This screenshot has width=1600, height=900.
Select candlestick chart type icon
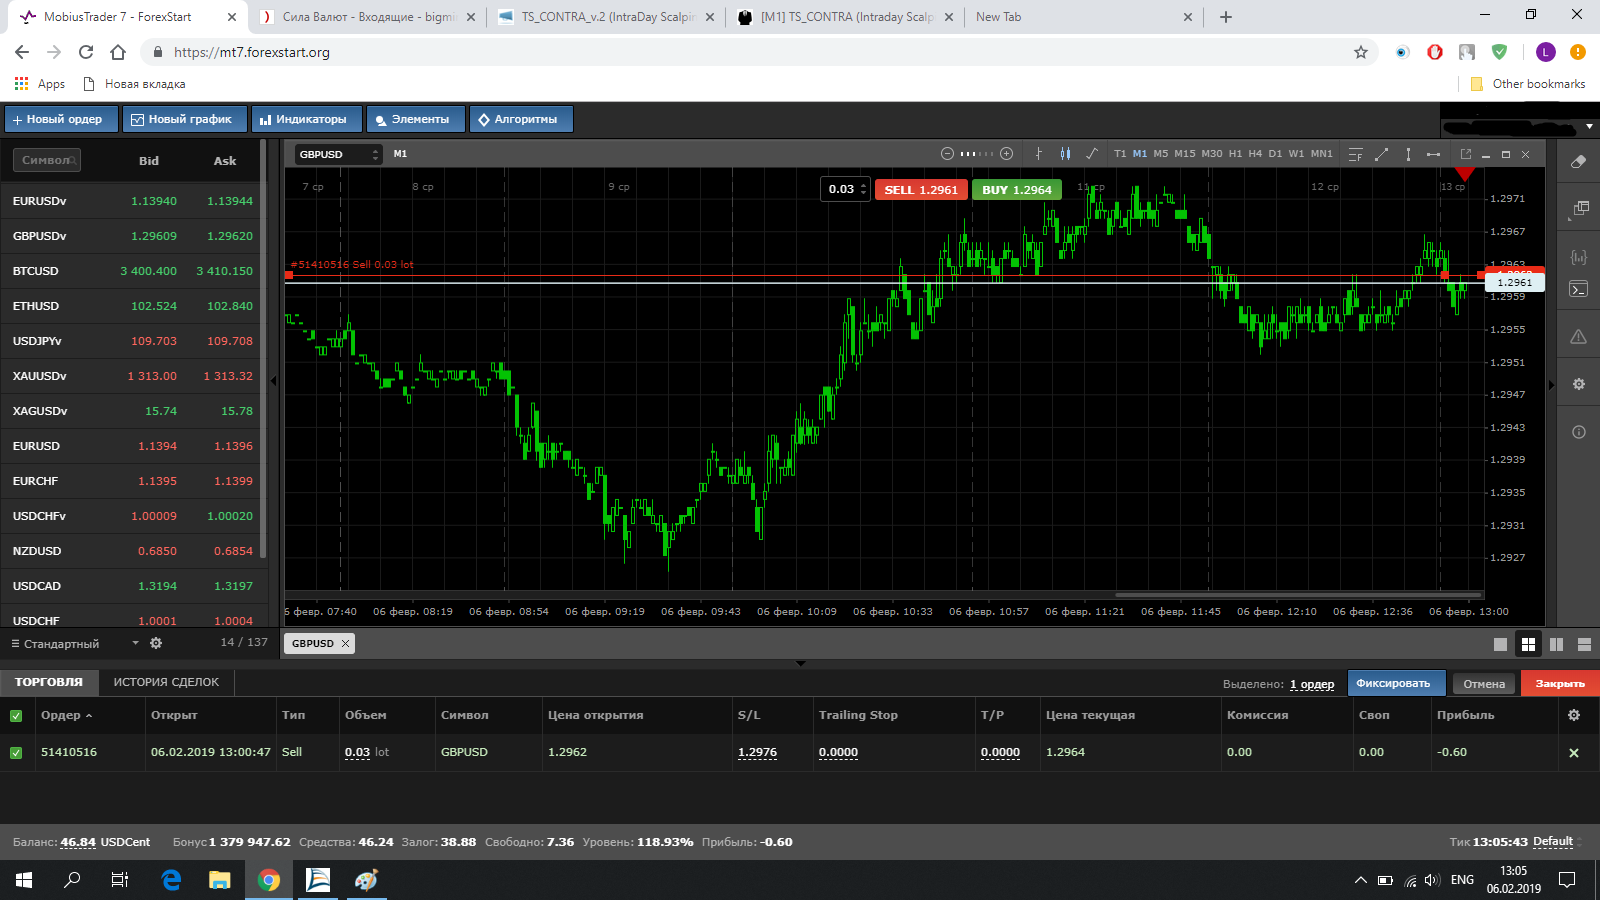click(x=1065, y=154)
